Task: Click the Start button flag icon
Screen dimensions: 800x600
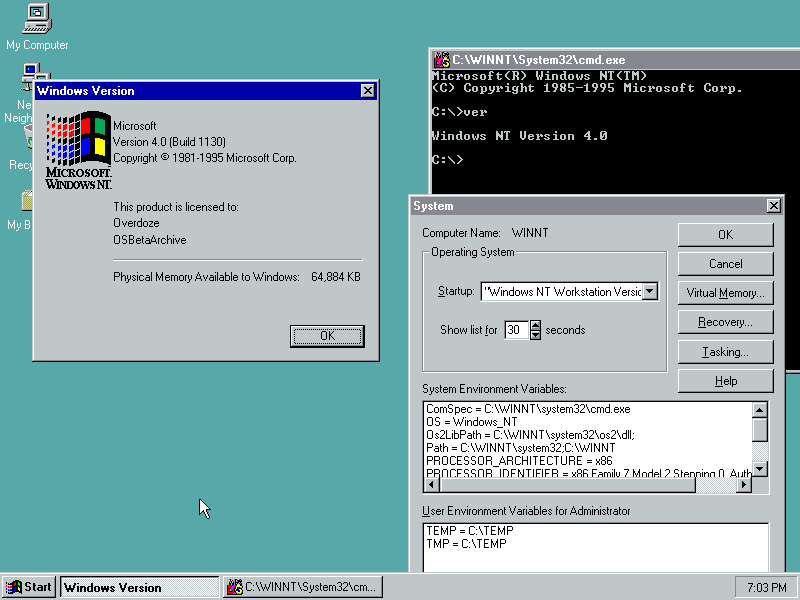Action: click(x=13, y=587)
